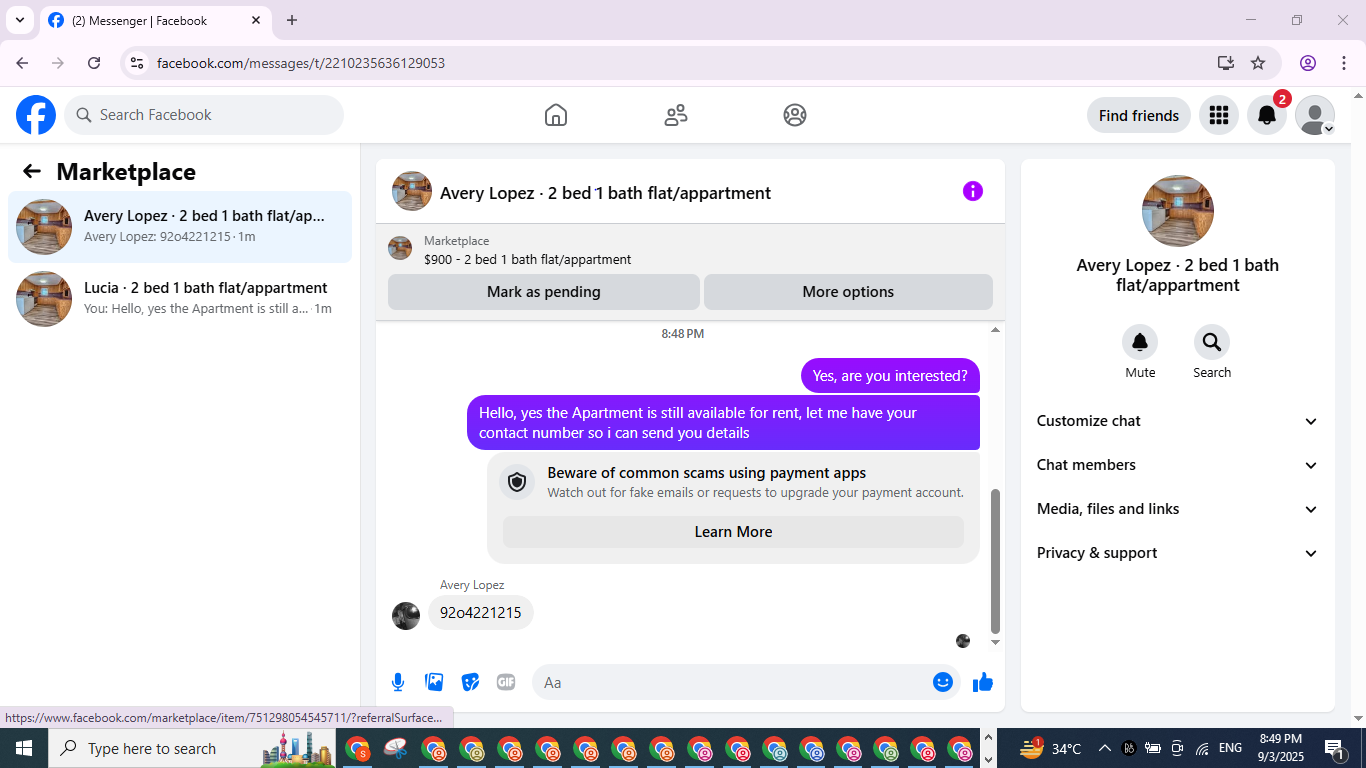Open the 34°C weather widget on taskbar

pos(1050,748)
